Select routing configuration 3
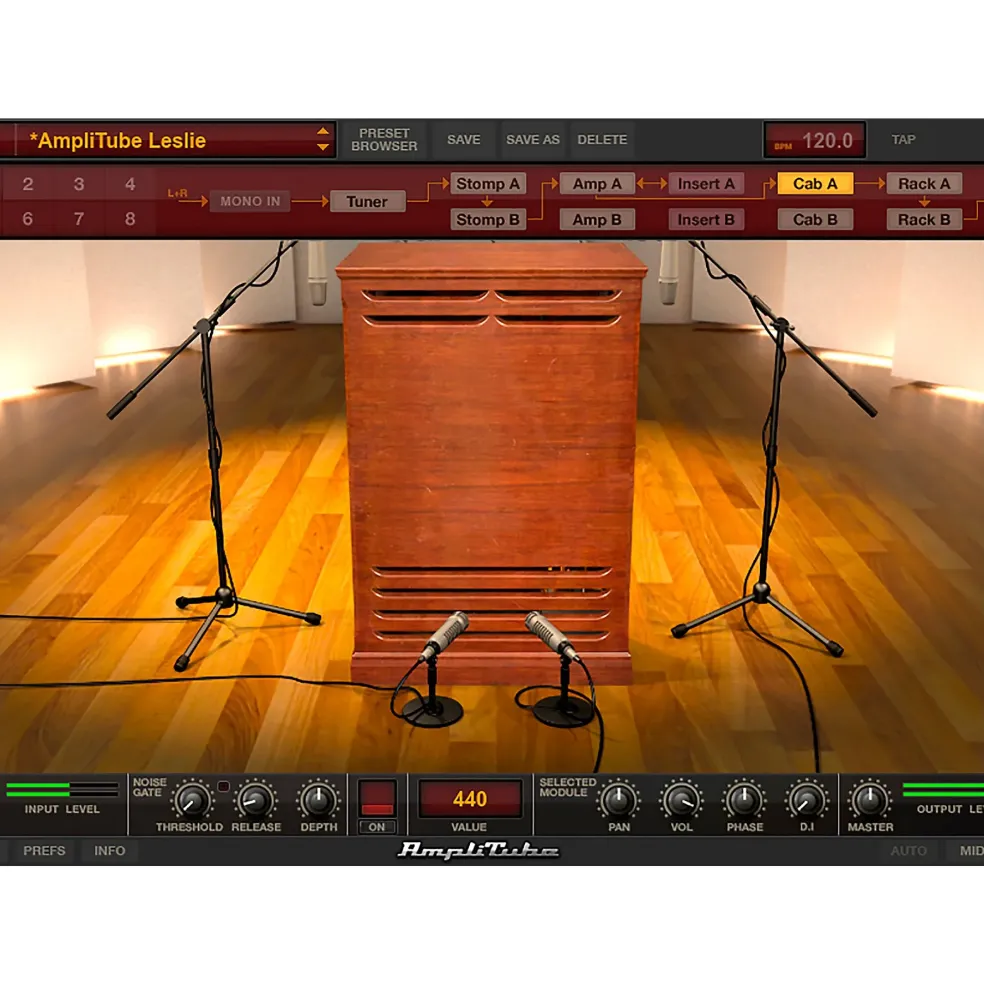 [x=79, y=184]
